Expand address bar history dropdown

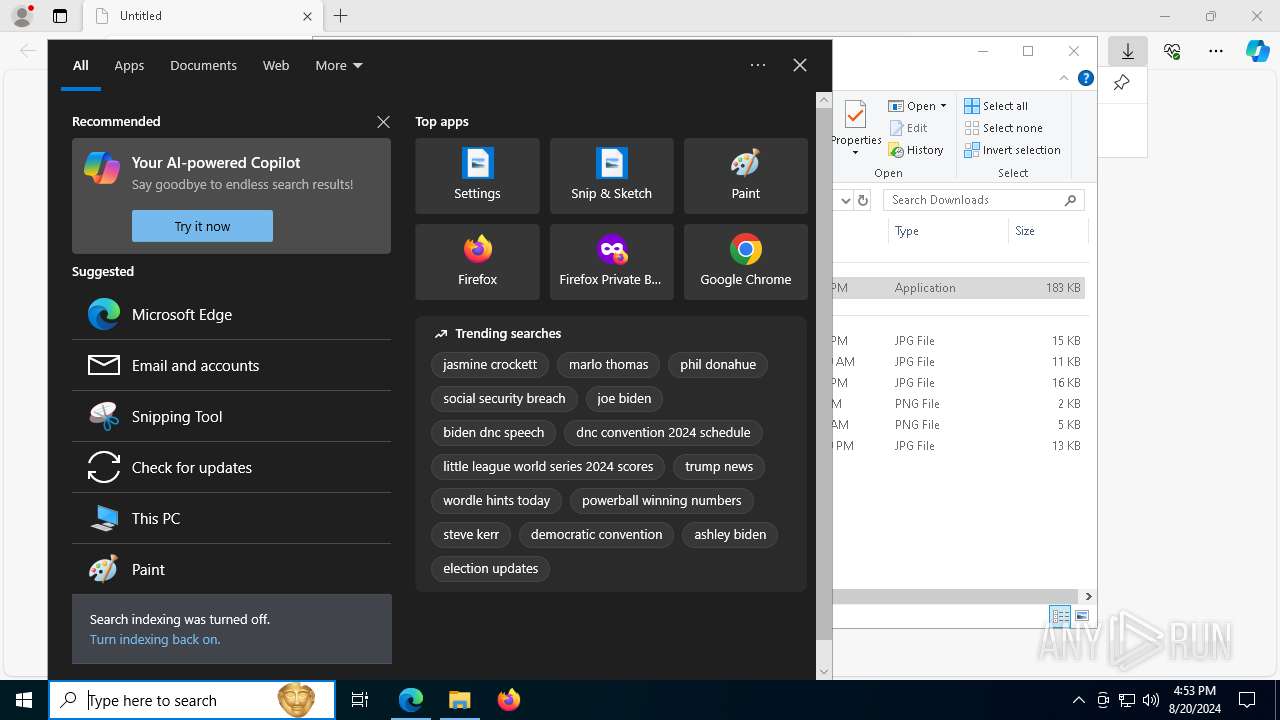point(845,200)
